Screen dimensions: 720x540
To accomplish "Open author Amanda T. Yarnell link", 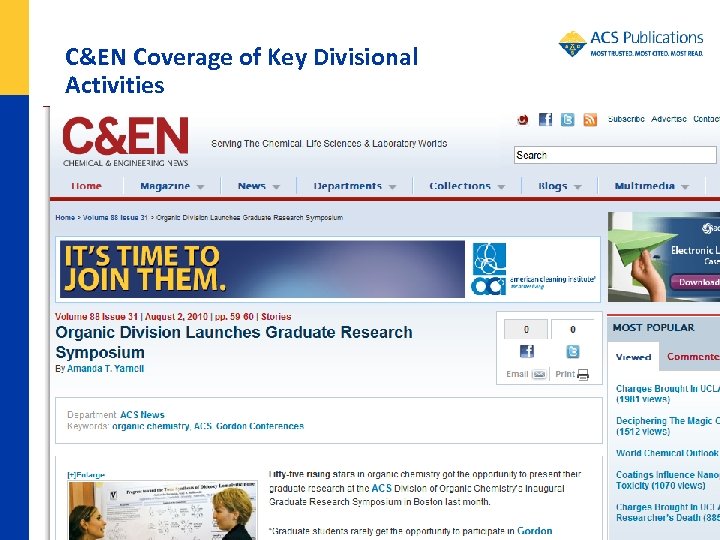I will pos(106,369).
